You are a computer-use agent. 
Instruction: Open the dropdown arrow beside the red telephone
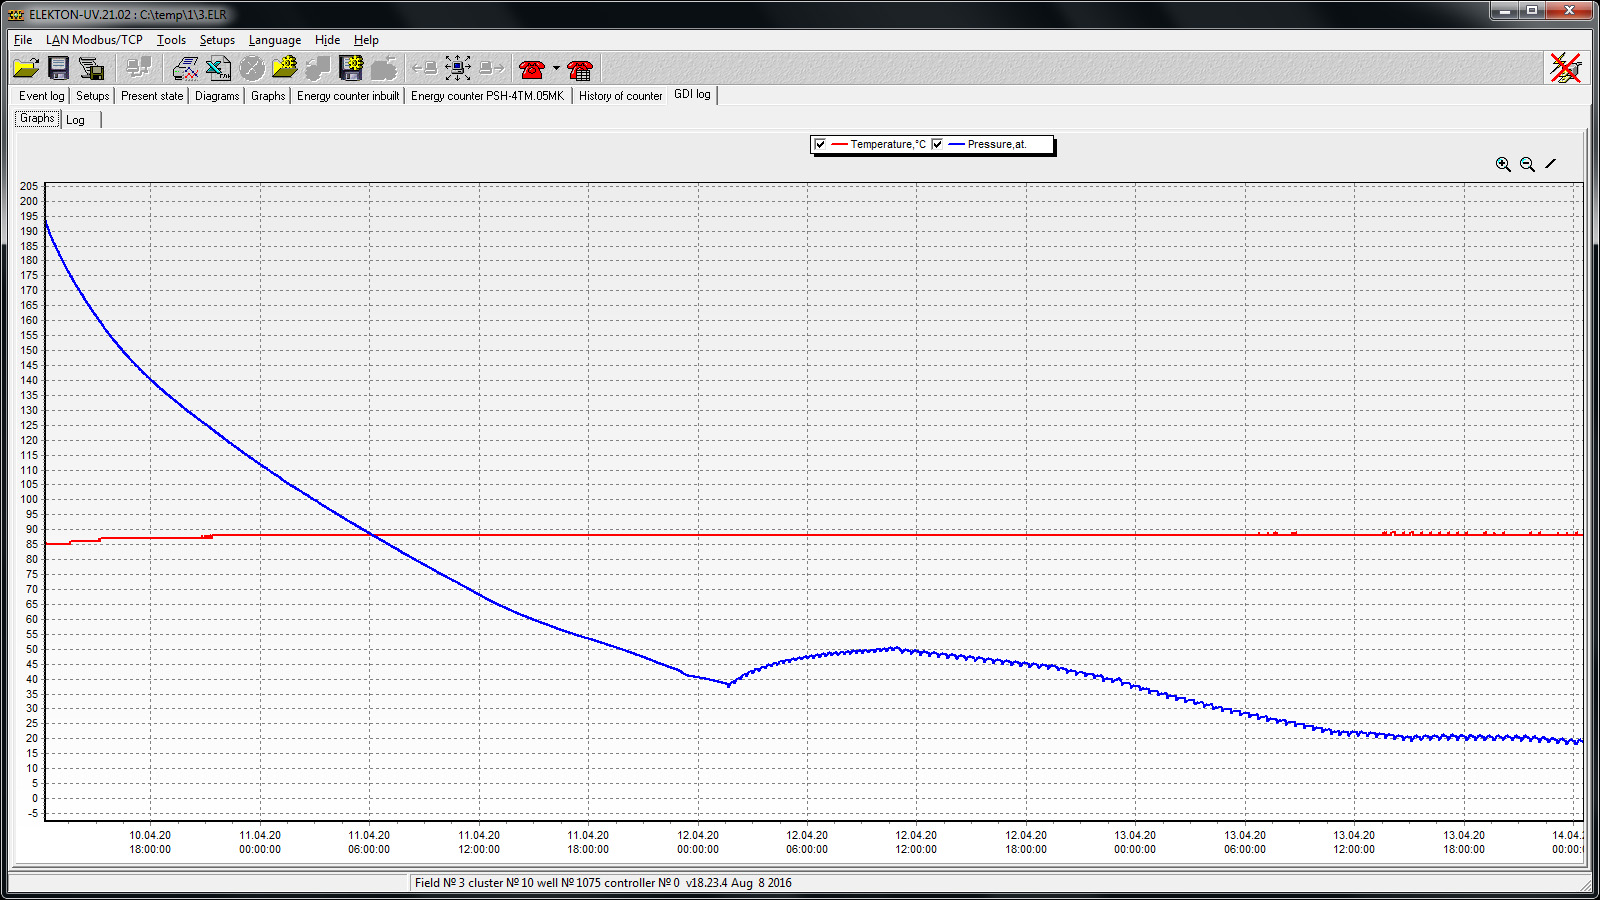[556, 68]
